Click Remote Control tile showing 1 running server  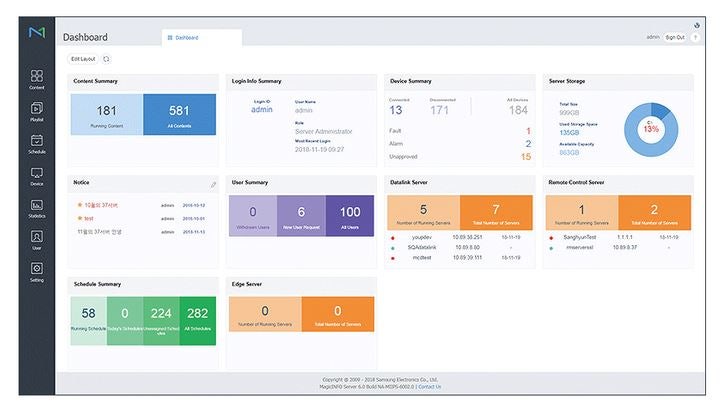click(582, 212)
